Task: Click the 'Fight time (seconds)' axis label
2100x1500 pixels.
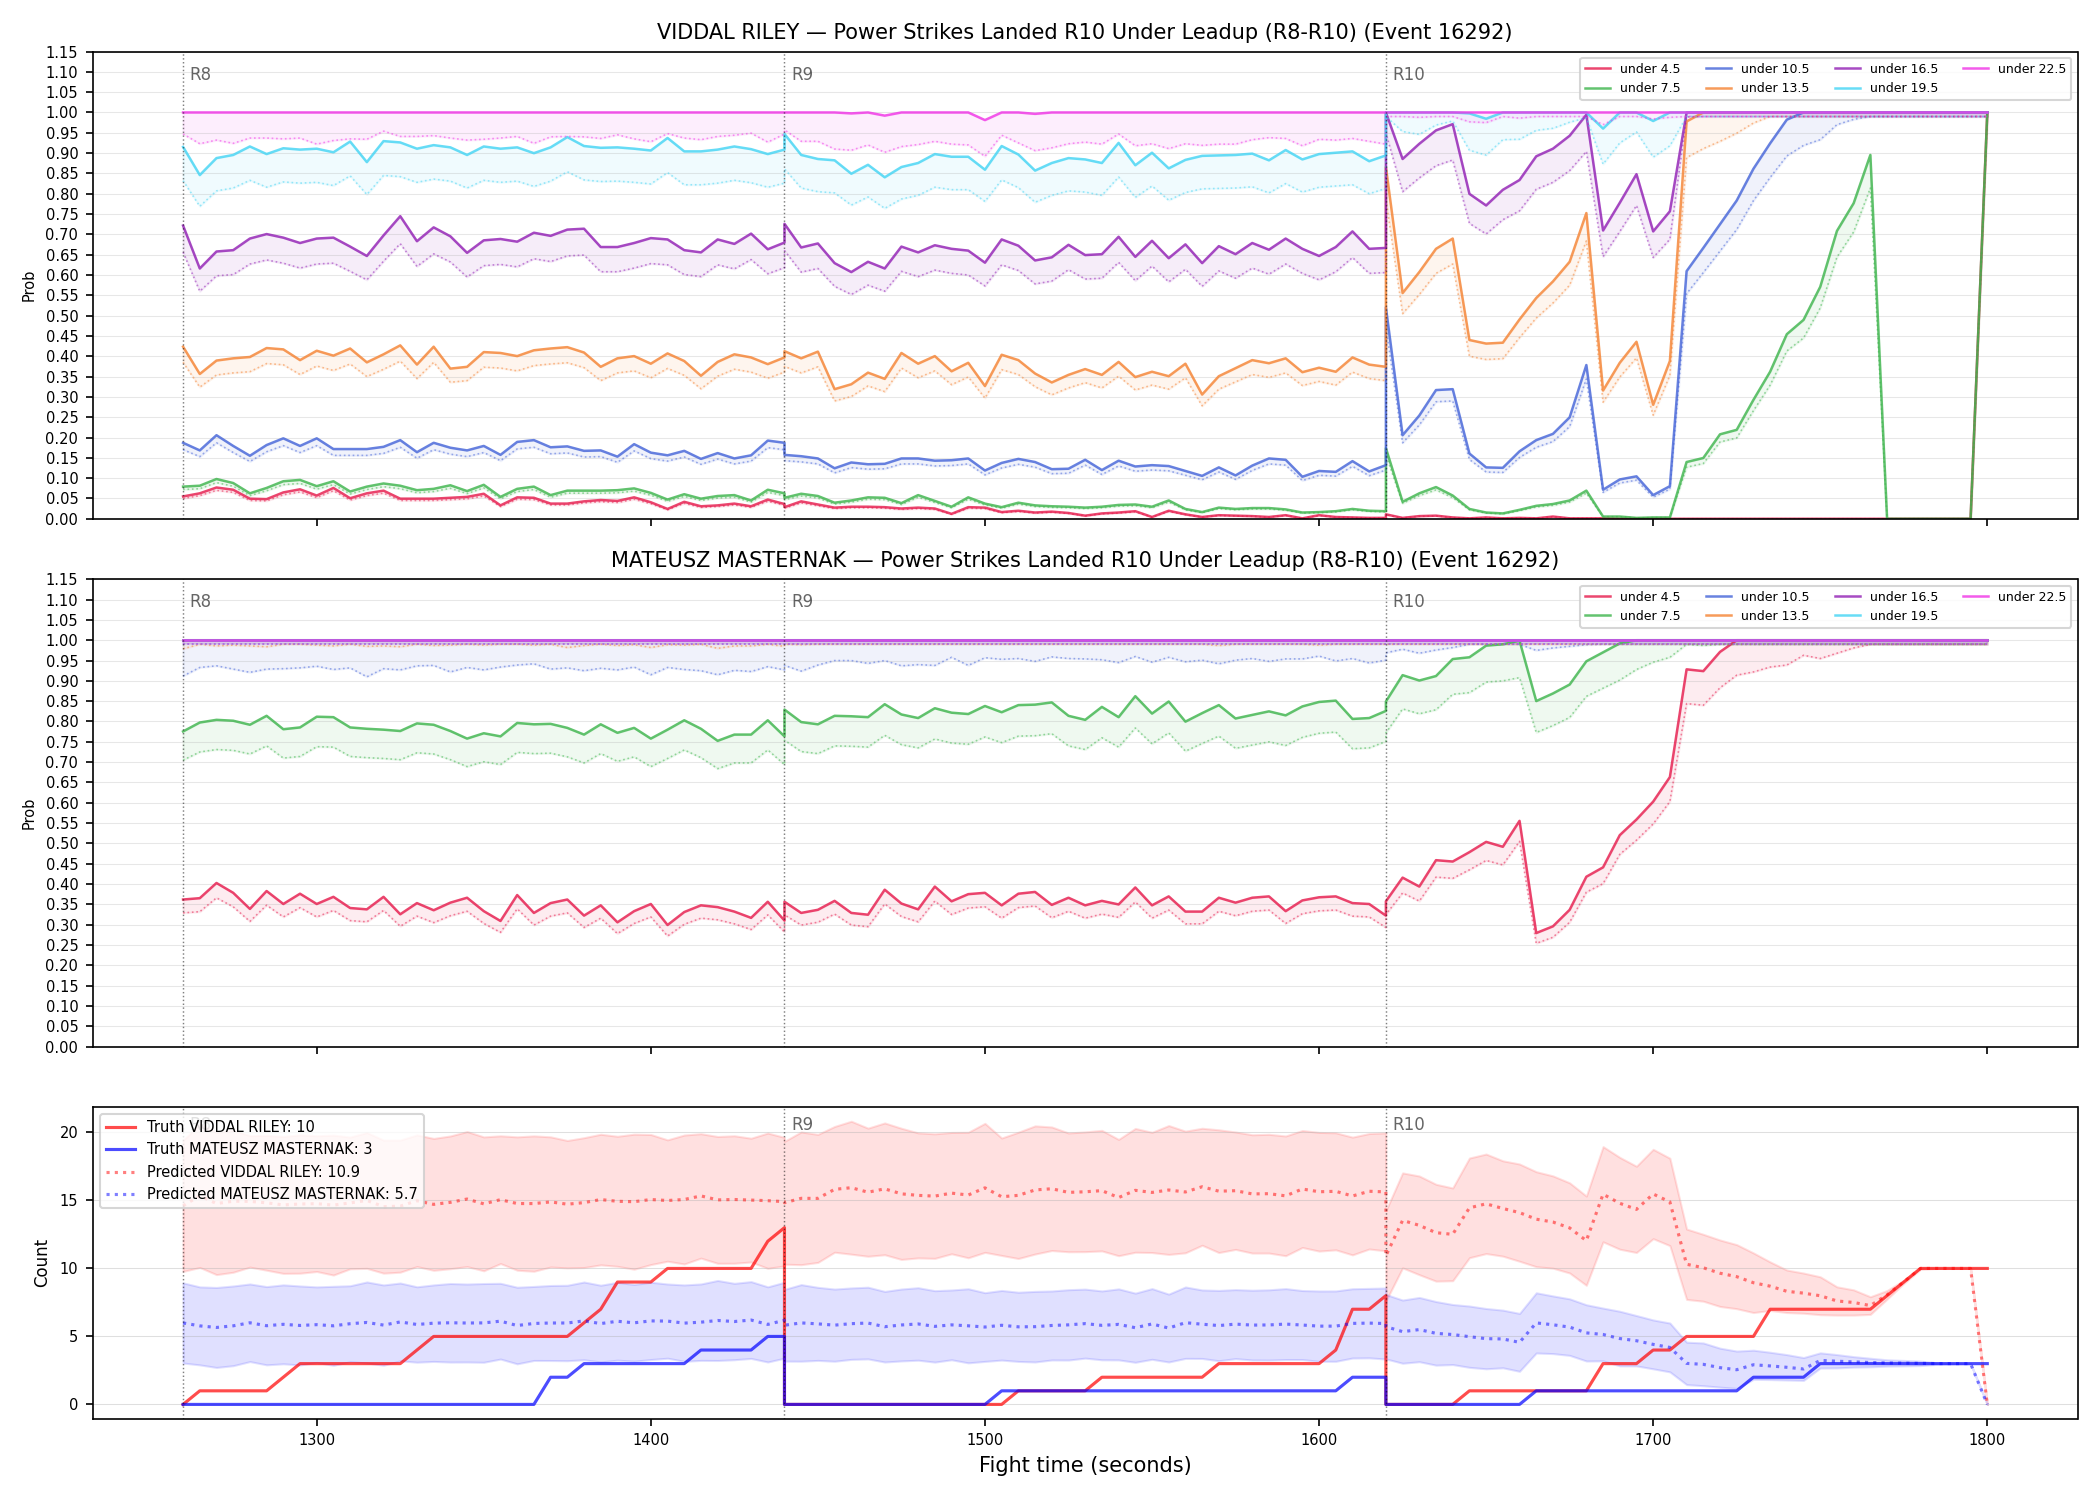Action: pyautogui.click(x=1085, y=1466)
